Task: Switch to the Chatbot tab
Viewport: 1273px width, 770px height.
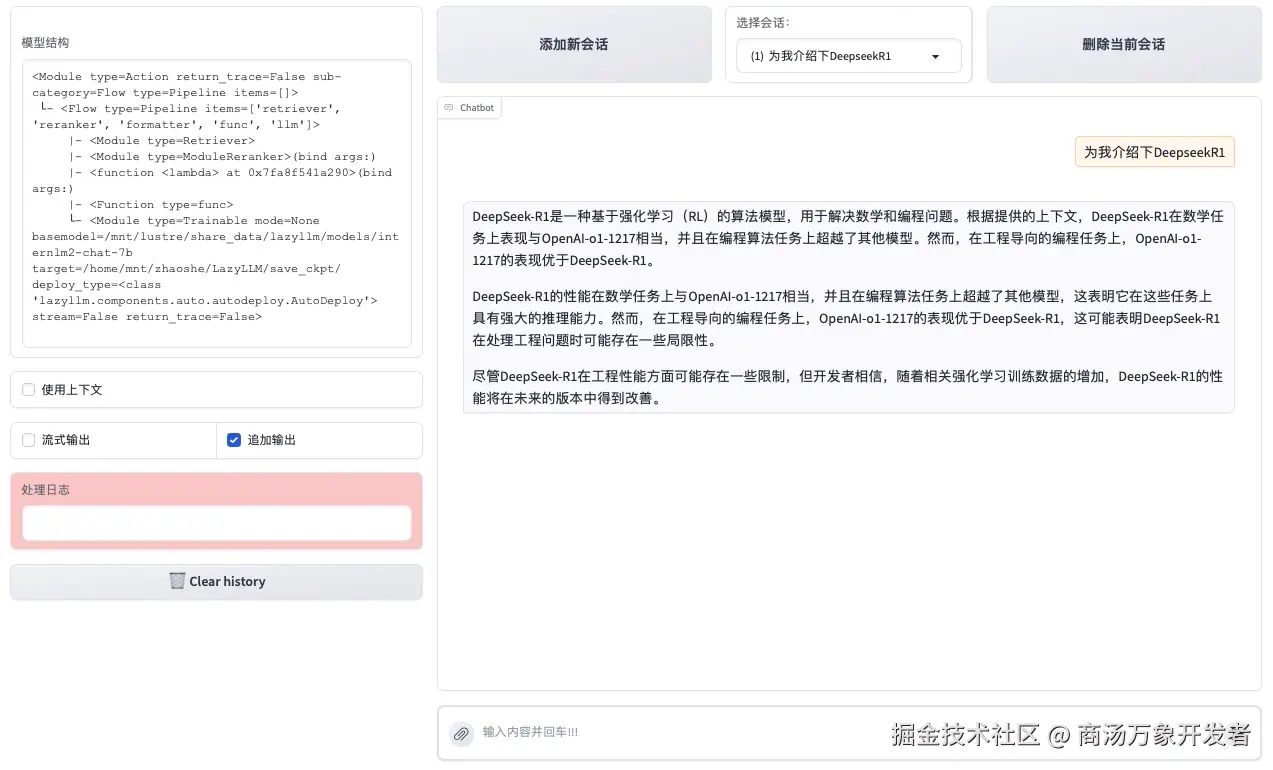Action: [470, 107]
